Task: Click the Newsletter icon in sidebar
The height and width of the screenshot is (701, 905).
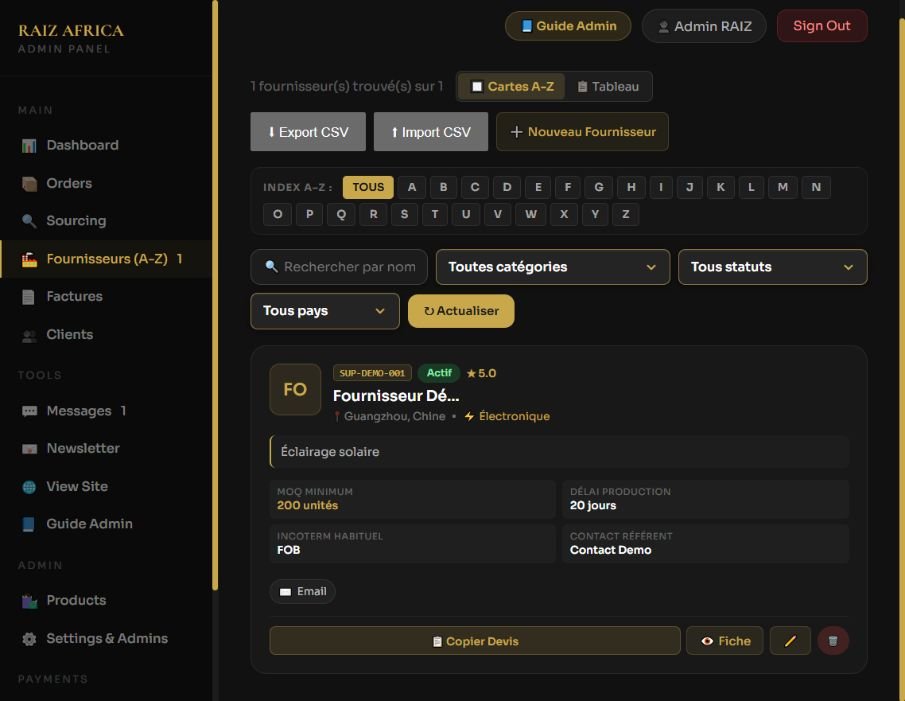Action: [29, 449]
